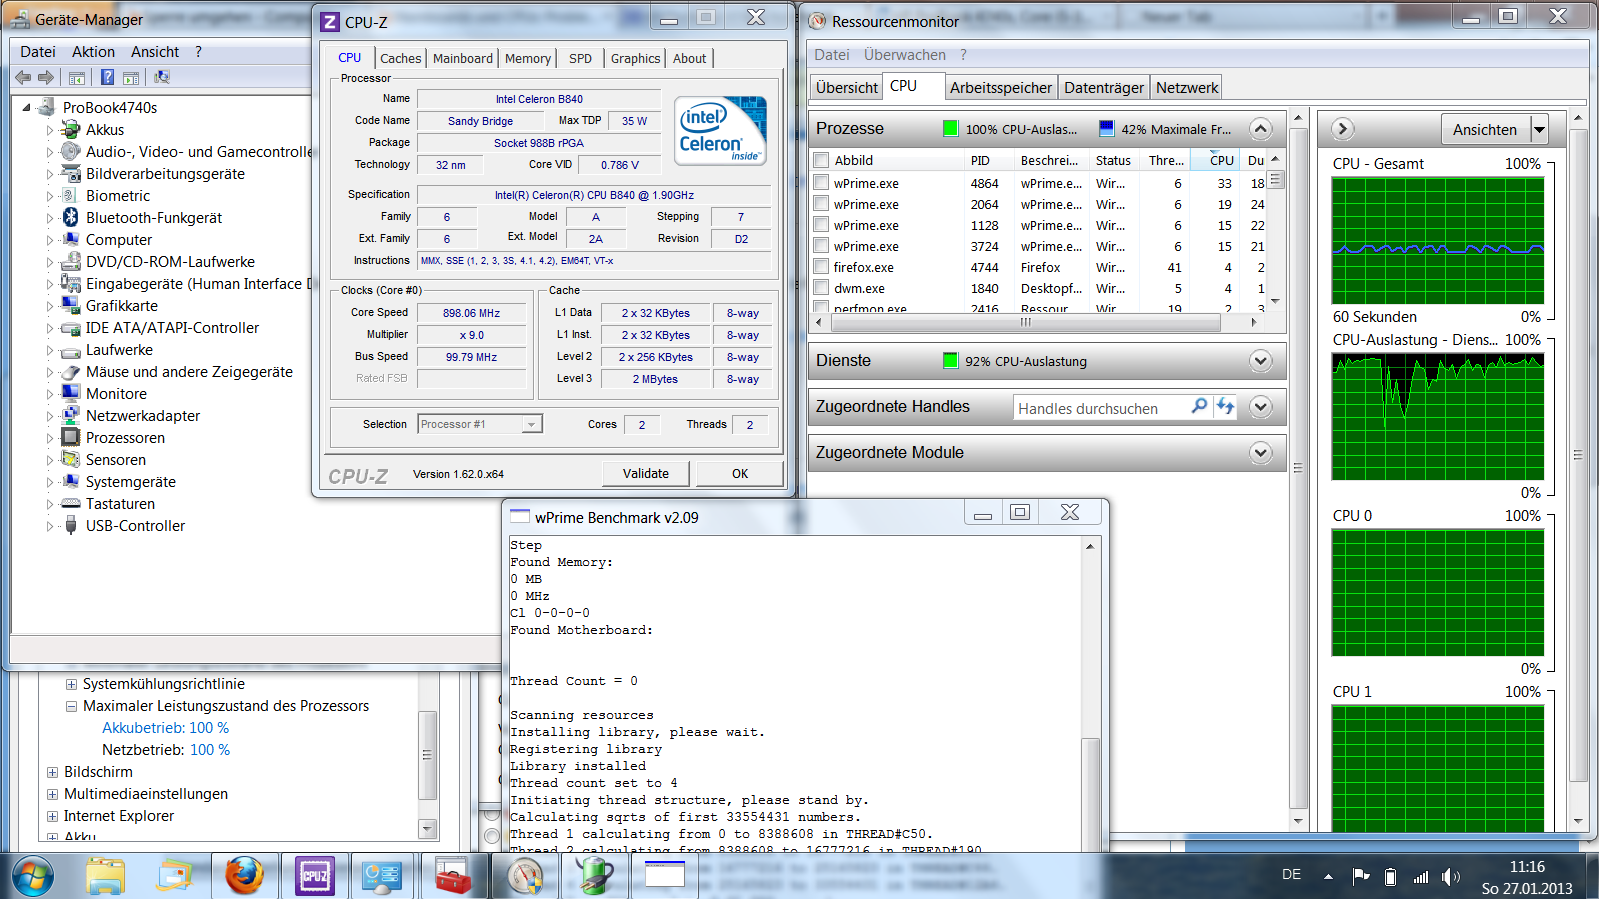Viewport: 1599px width, 899px height.
Task: Select the Bluetooth-Funkgerät icon
Action: tap(70, 218)
